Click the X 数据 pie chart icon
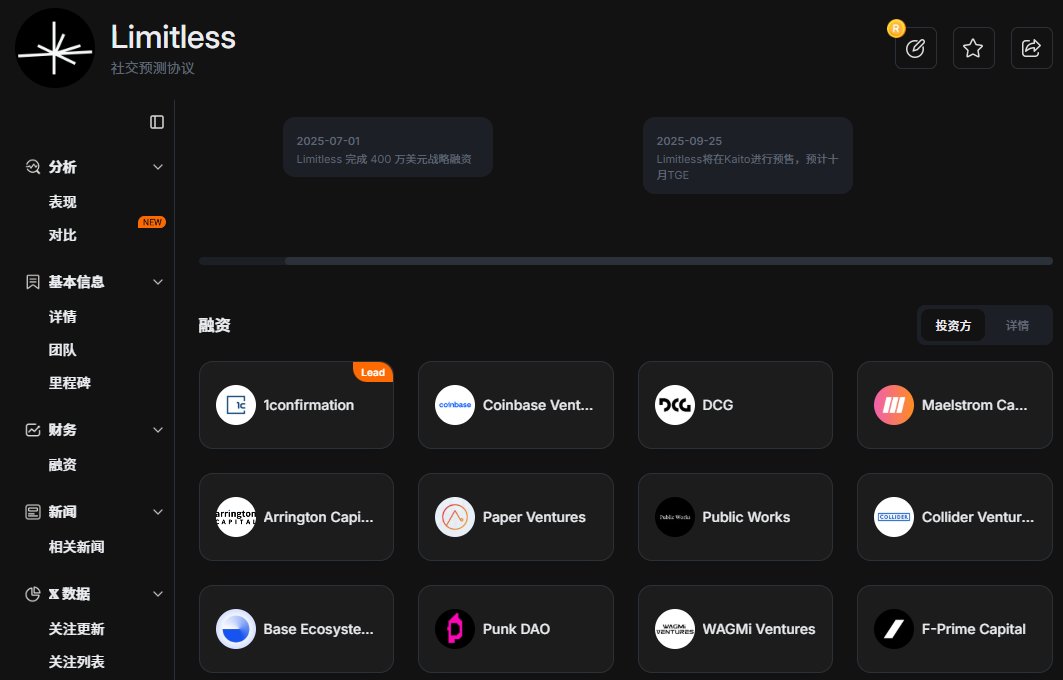Viewport: 1063px width, 680px height. pyautogui.click(x=33, y=594)
